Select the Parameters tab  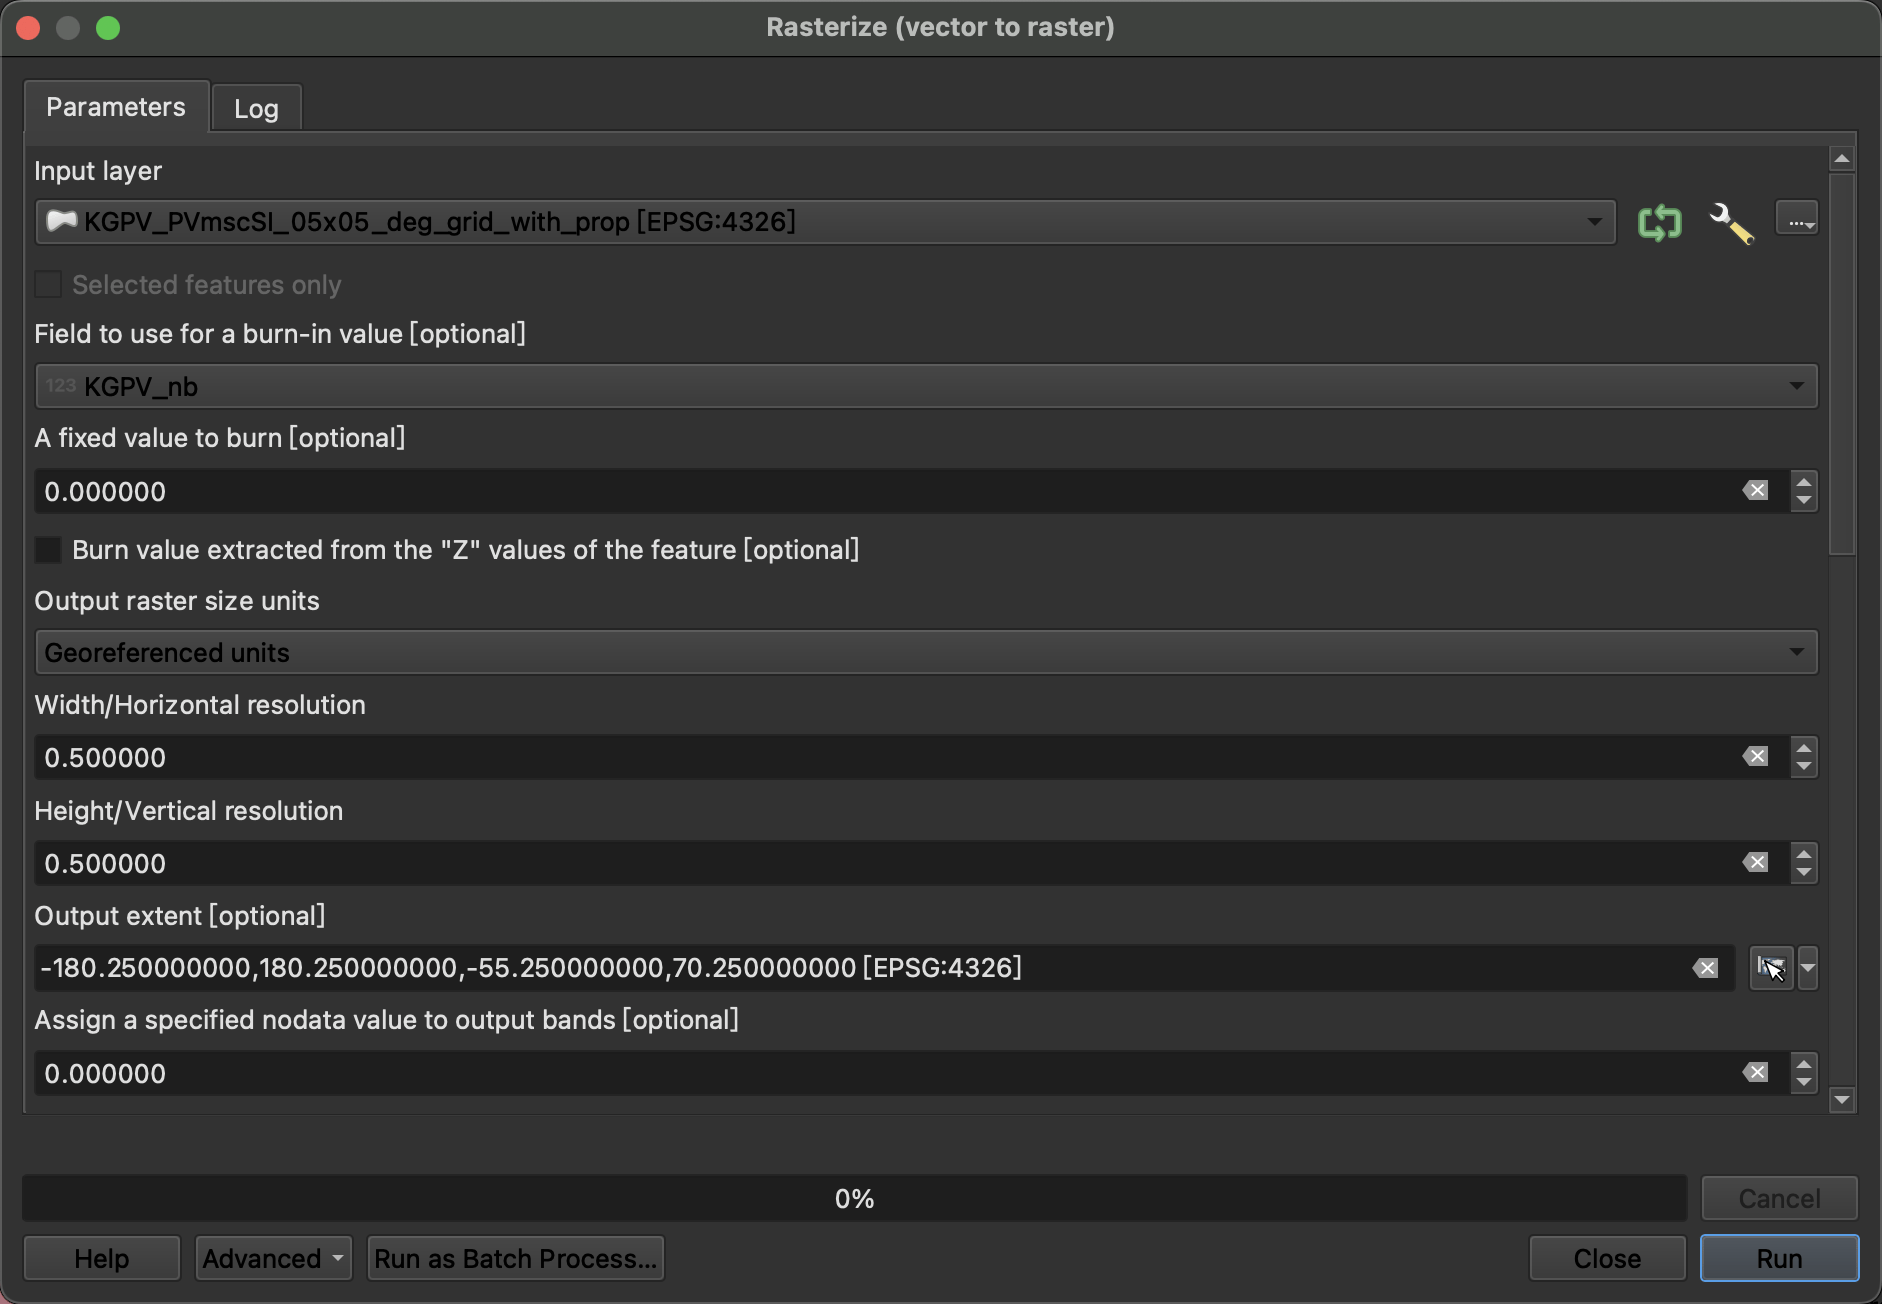(116, 107)
